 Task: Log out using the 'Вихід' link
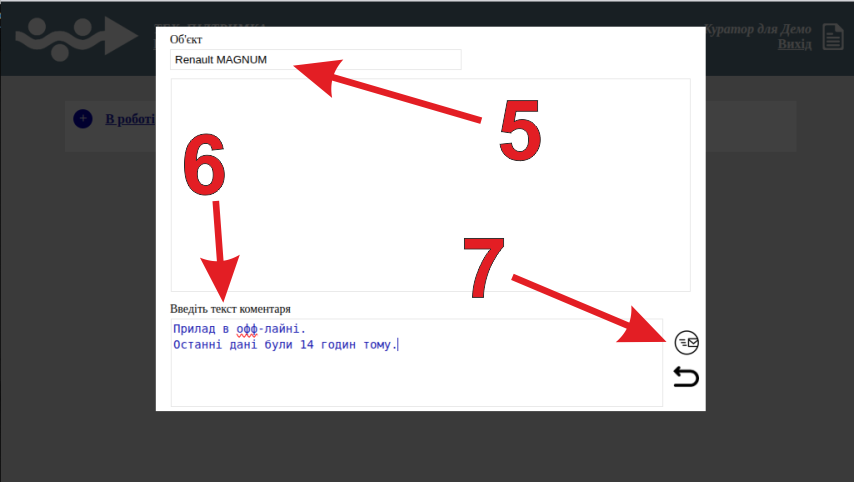(794, 45)
